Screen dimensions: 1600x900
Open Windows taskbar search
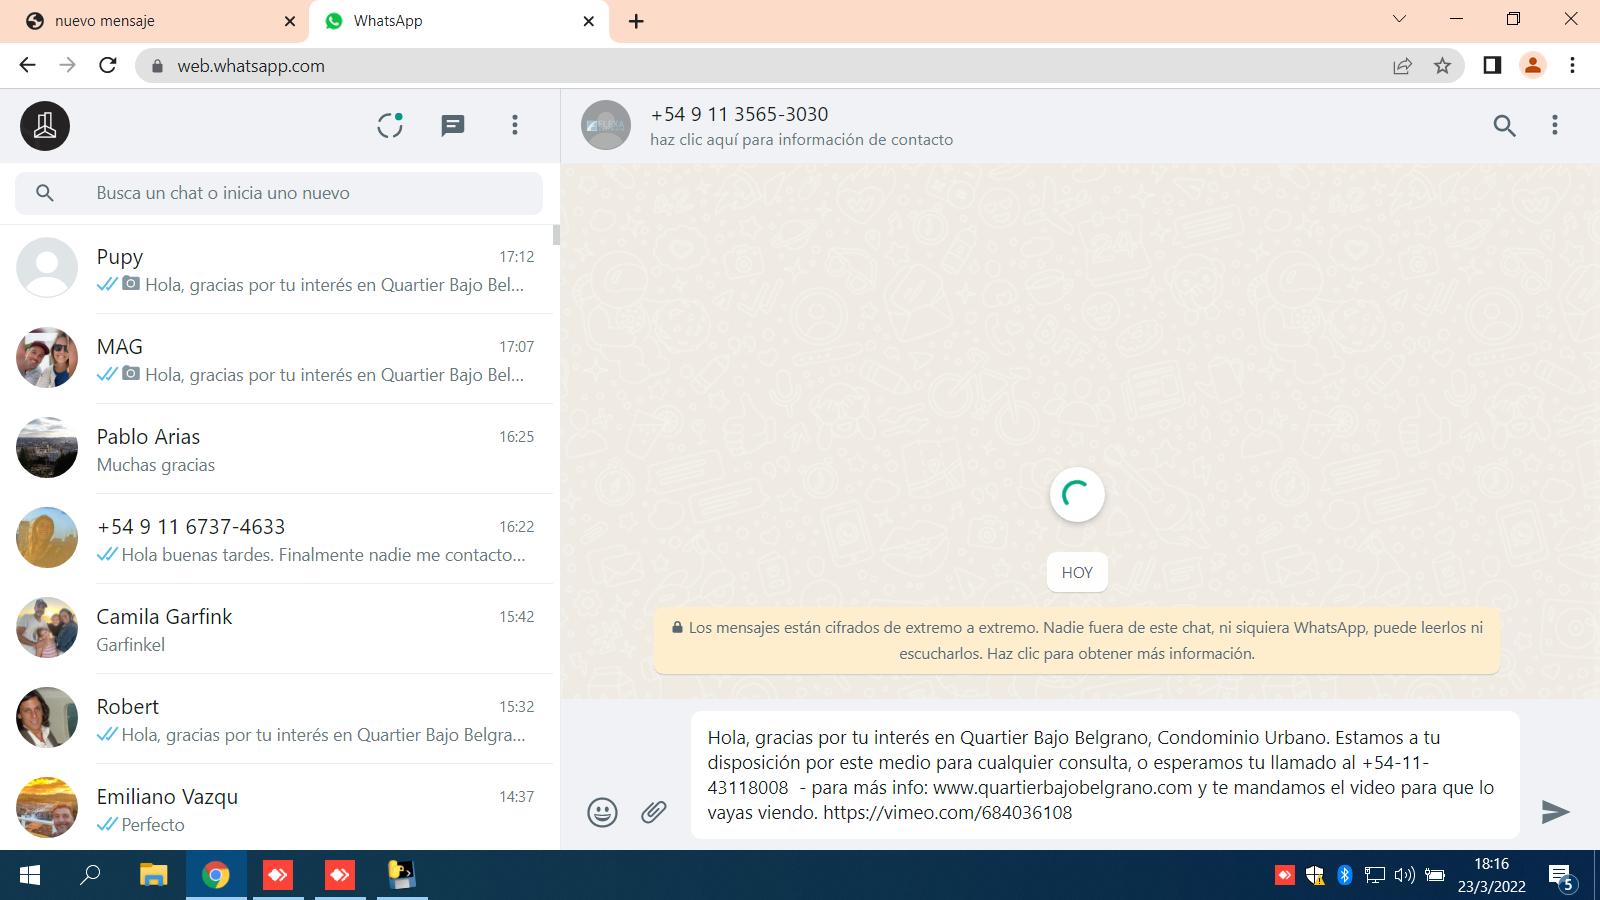tap(90, 876)
